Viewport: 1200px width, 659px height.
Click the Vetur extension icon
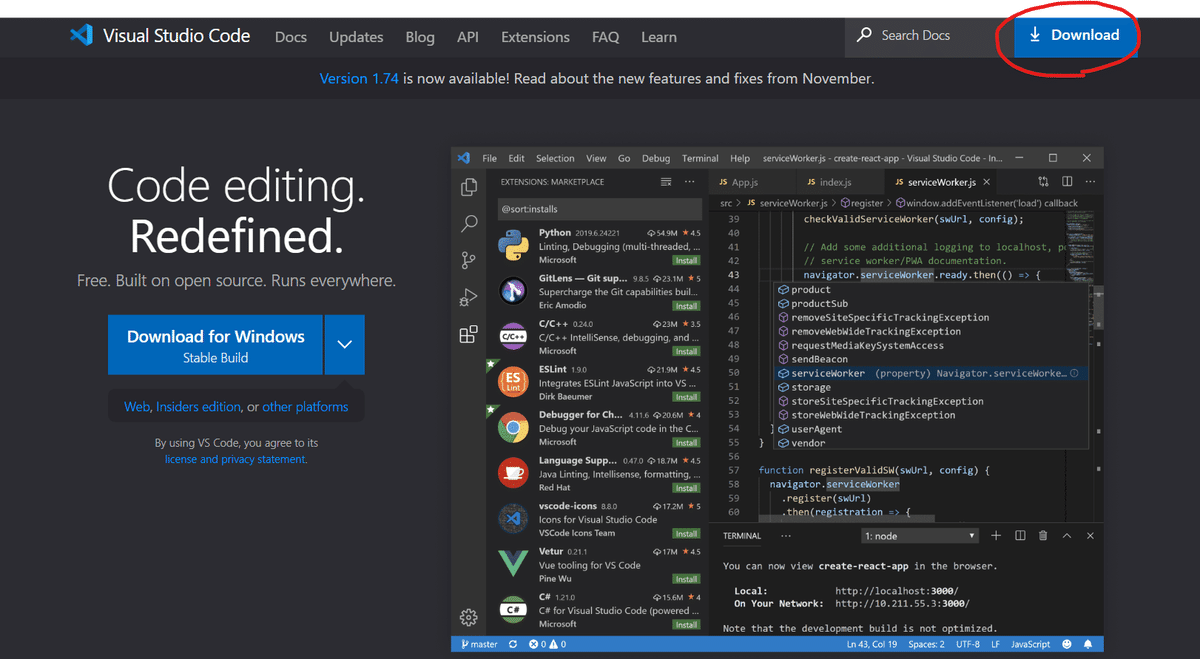tap(513, 563)
